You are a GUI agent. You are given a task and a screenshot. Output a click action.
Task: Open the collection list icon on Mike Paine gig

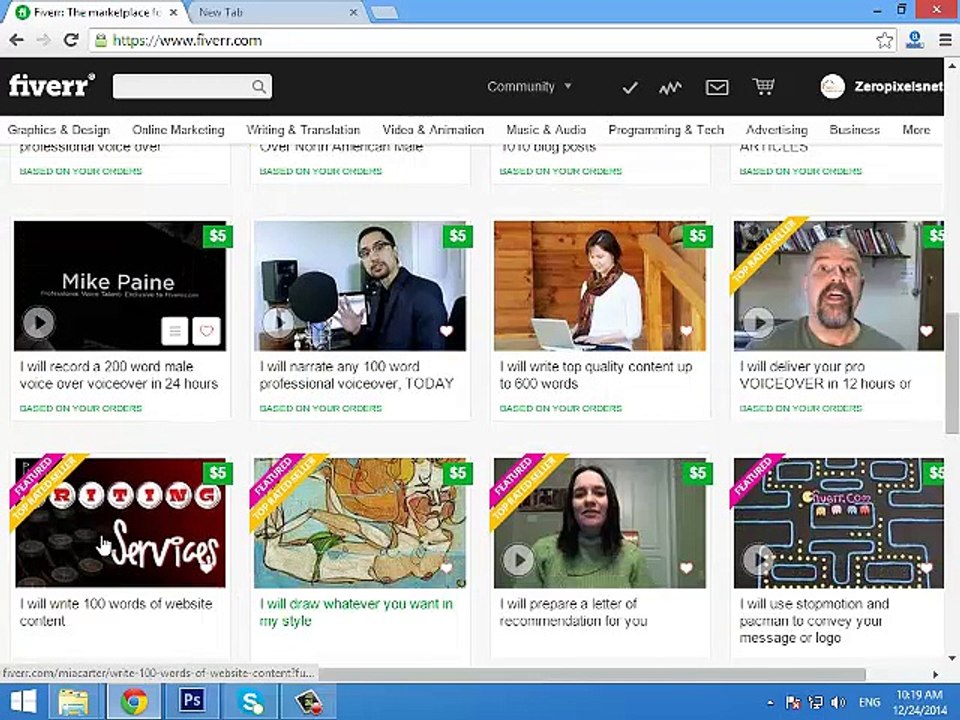pos(175,331)
